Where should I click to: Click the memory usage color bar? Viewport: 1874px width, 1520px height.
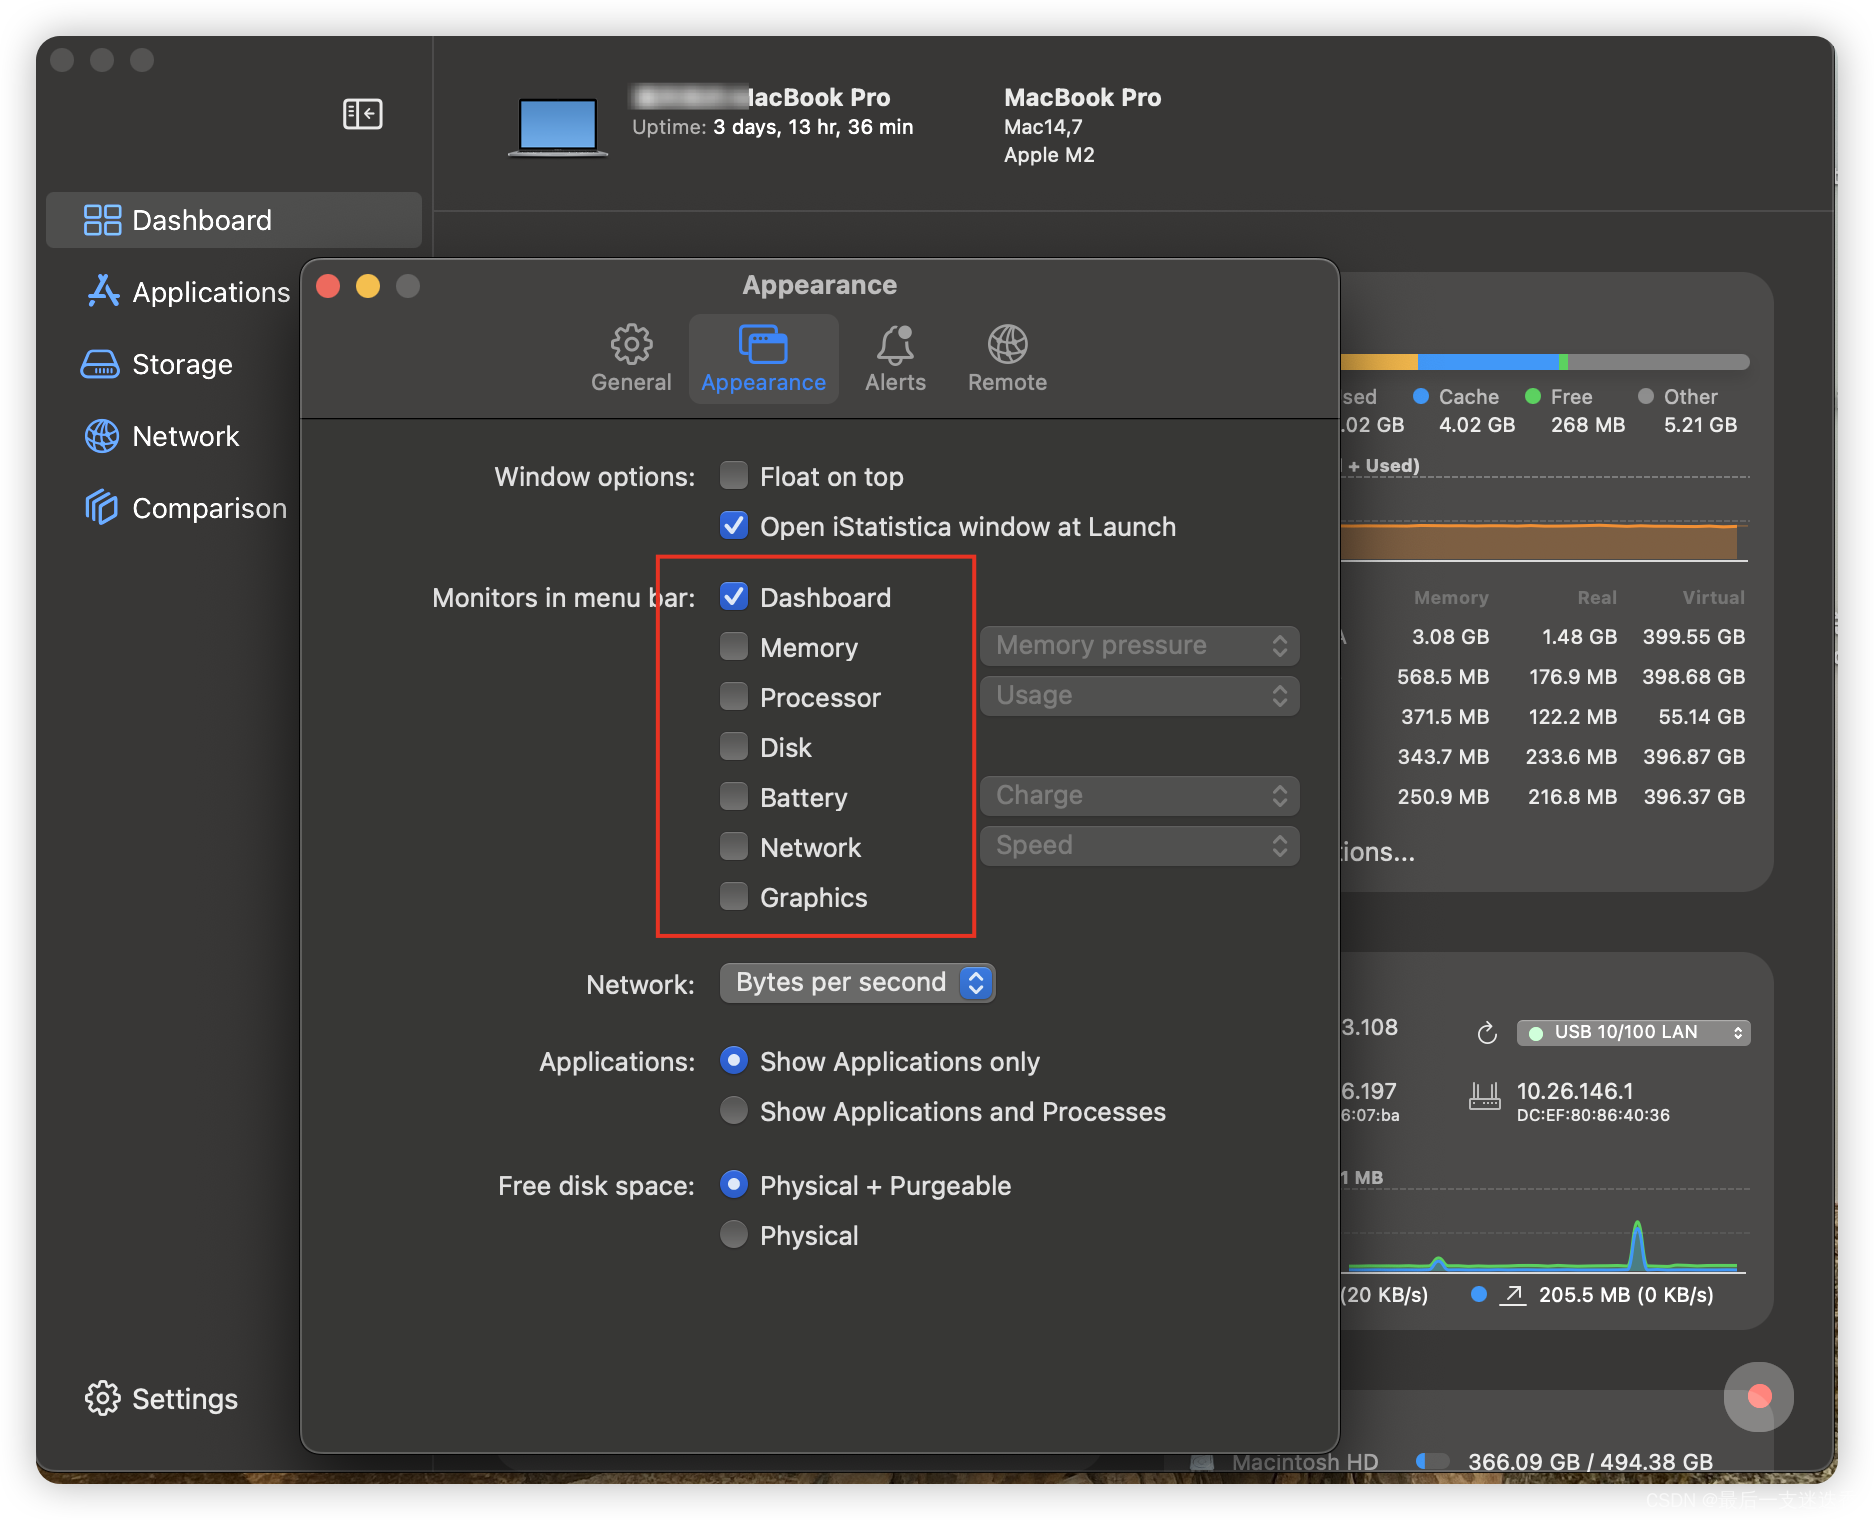(1545, 362)
